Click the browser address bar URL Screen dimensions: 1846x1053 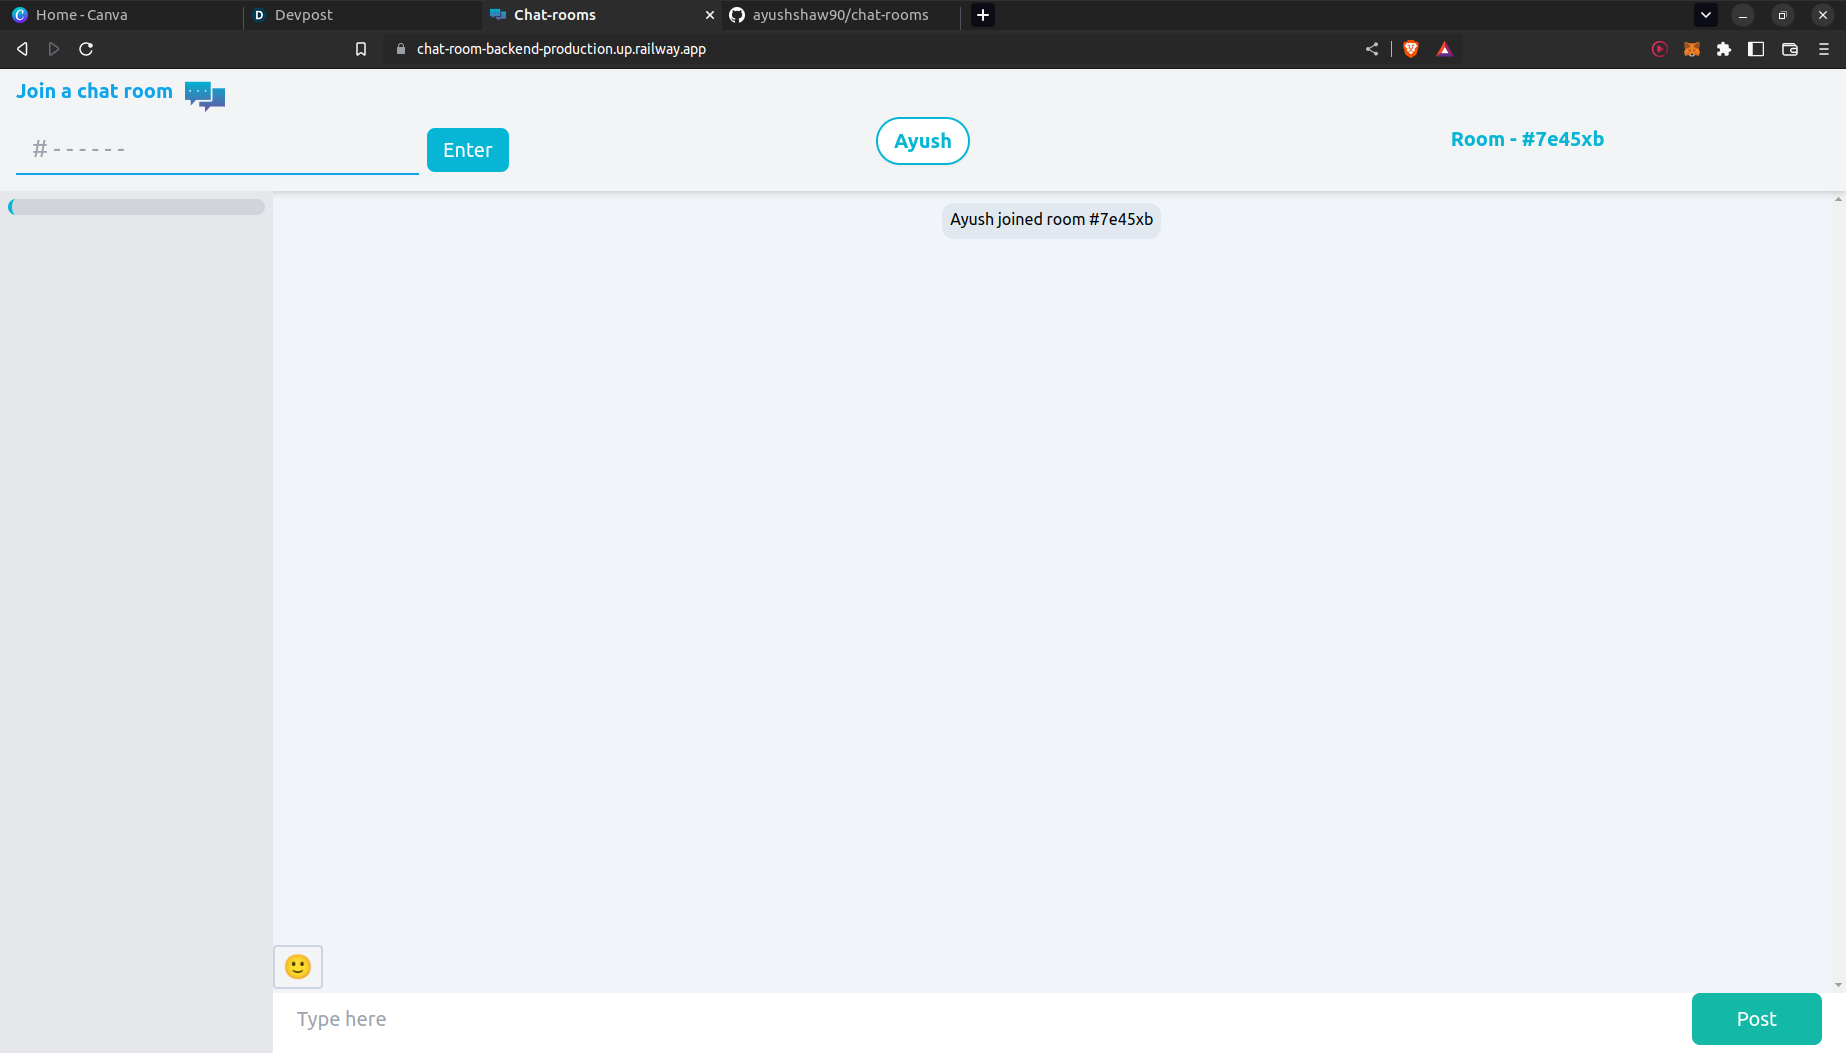point(561,49)
